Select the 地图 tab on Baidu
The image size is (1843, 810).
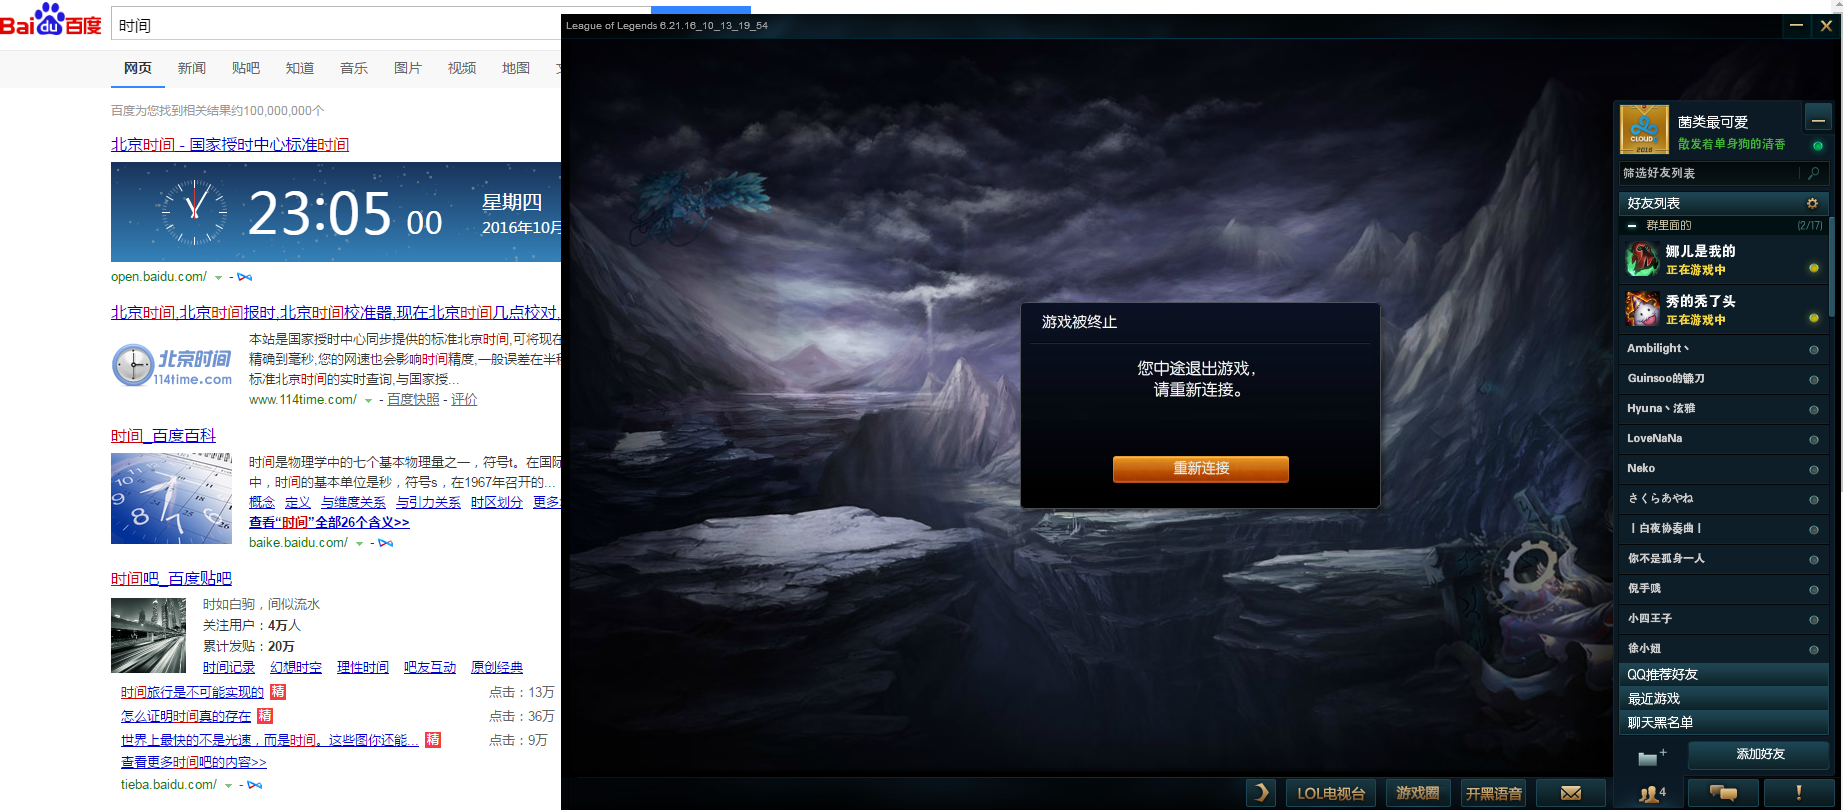516,68
